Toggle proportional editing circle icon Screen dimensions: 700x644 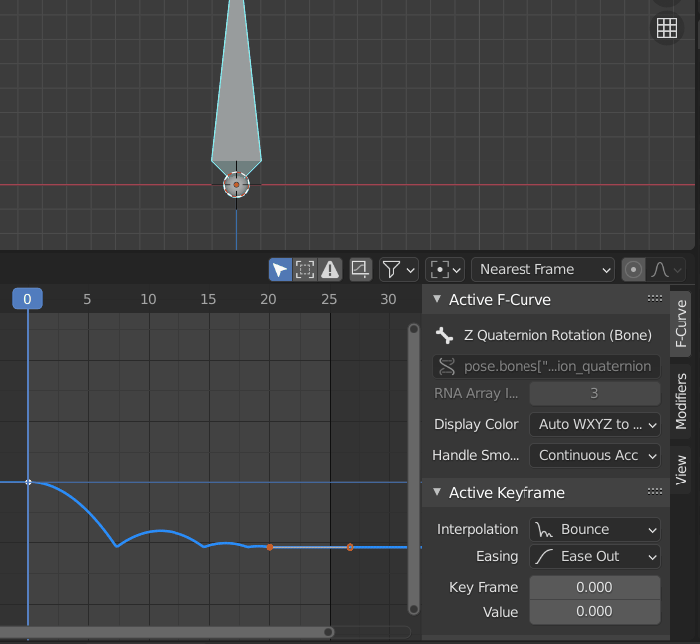(633, 270)
